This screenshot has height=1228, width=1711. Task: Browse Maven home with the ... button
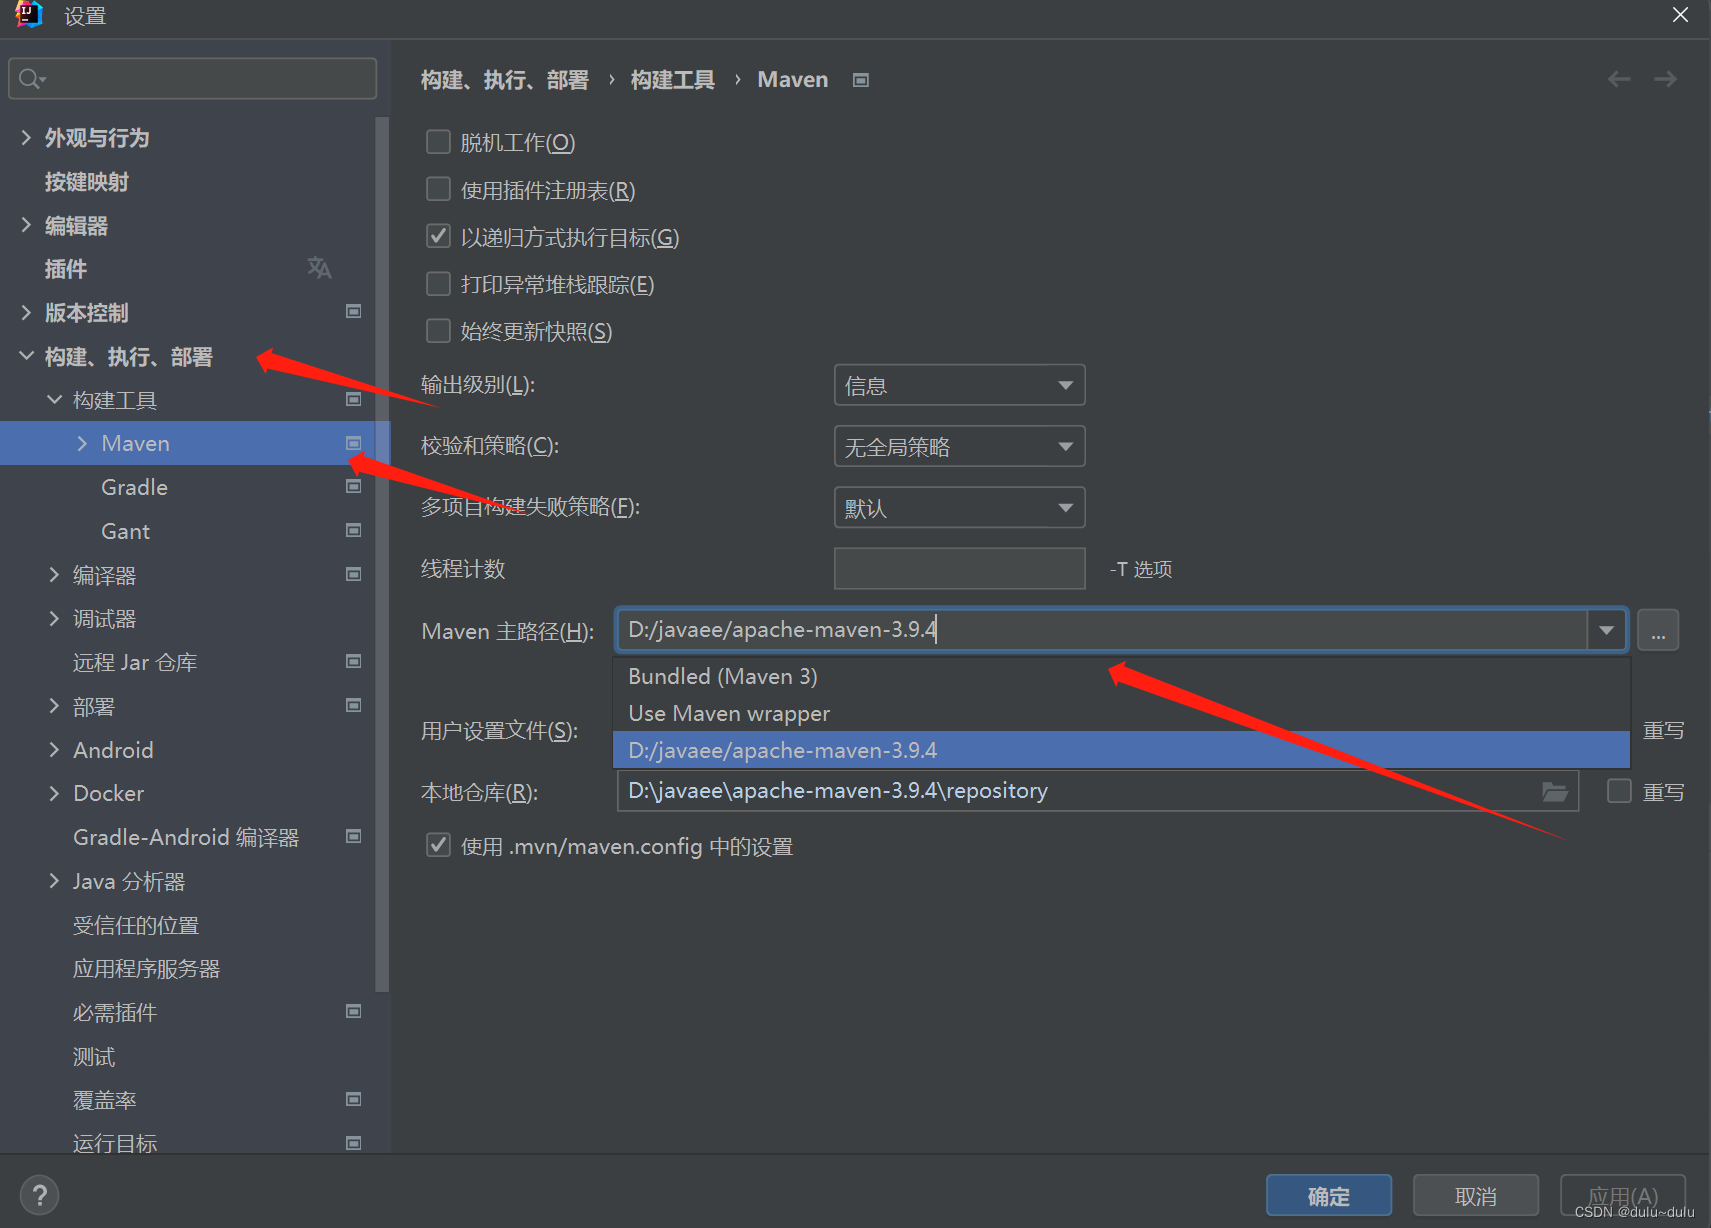1657,630
